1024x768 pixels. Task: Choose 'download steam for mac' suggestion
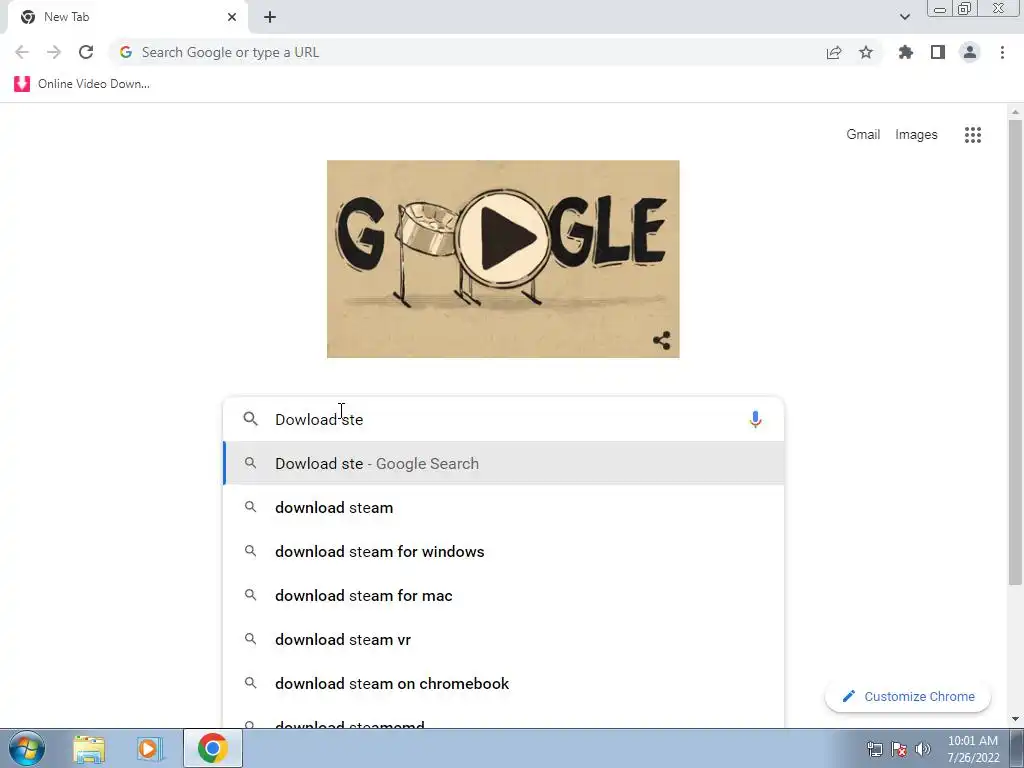(504, 596)
